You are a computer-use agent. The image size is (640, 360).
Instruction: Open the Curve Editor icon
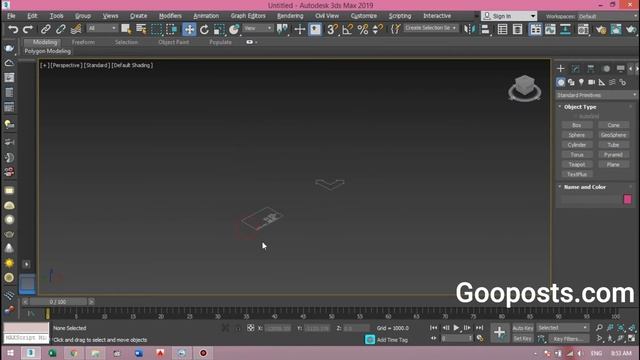click(550, 29)
